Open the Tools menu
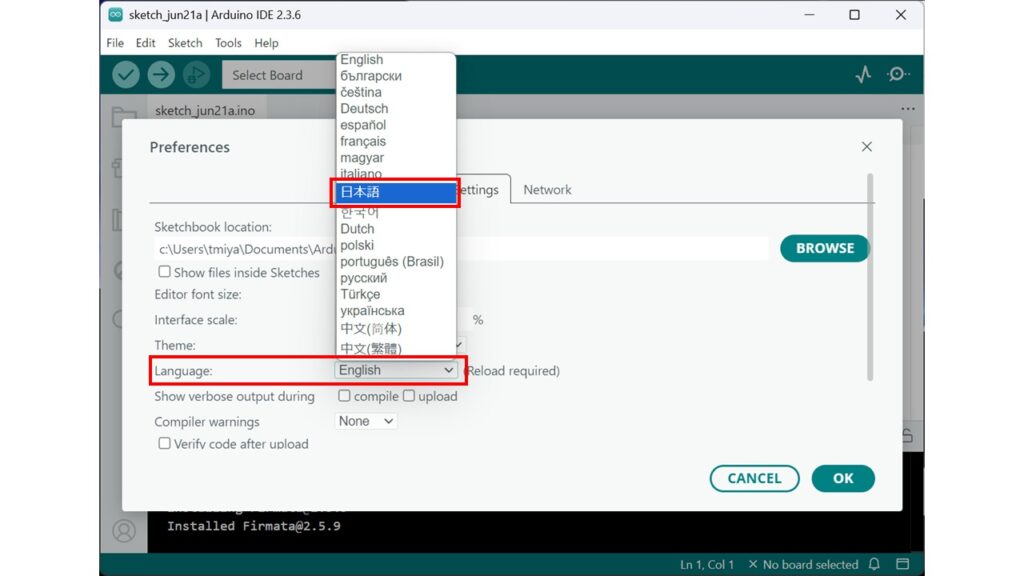 pos(228,42)
